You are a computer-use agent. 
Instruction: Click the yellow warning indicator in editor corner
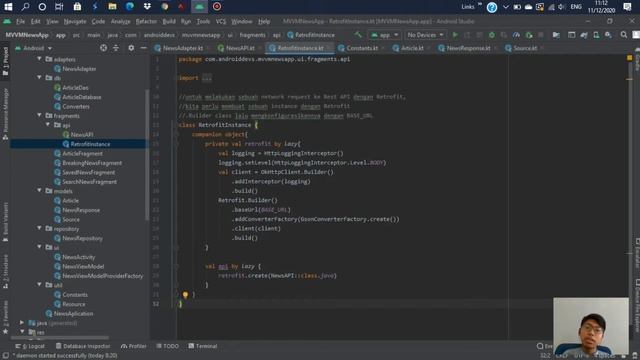pos(629,58)
